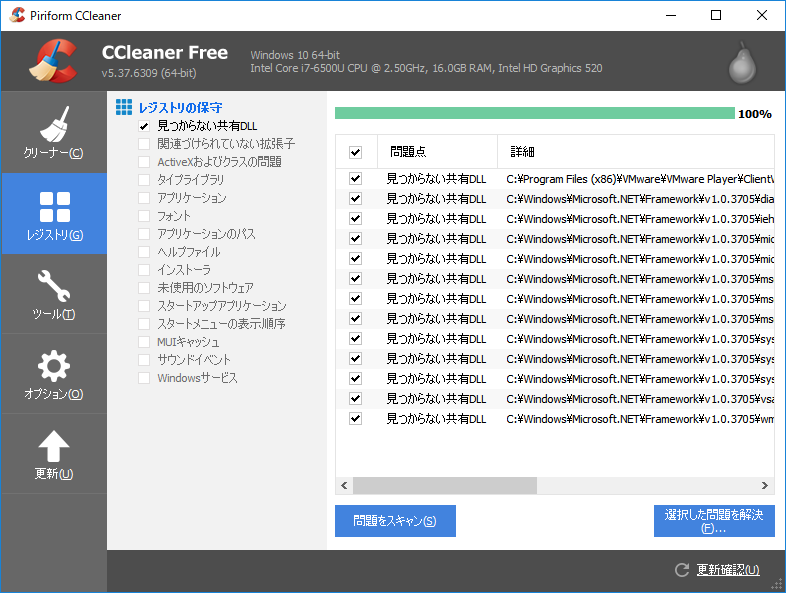Screen dimensions: 786x593
Task: Uncheck the v1.0.3705¥vsa result row checkbox
Action: click(x=355, y=399)
